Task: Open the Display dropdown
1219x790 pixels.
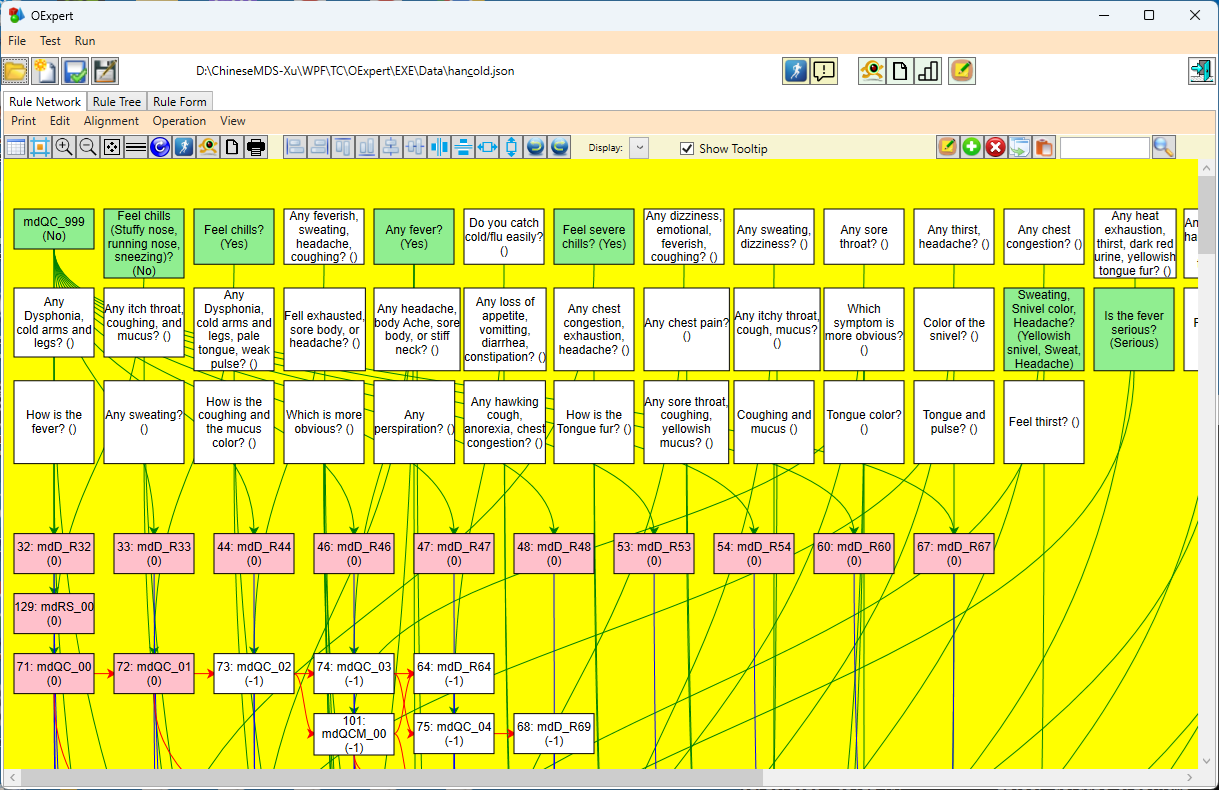Action: (639, 148)
